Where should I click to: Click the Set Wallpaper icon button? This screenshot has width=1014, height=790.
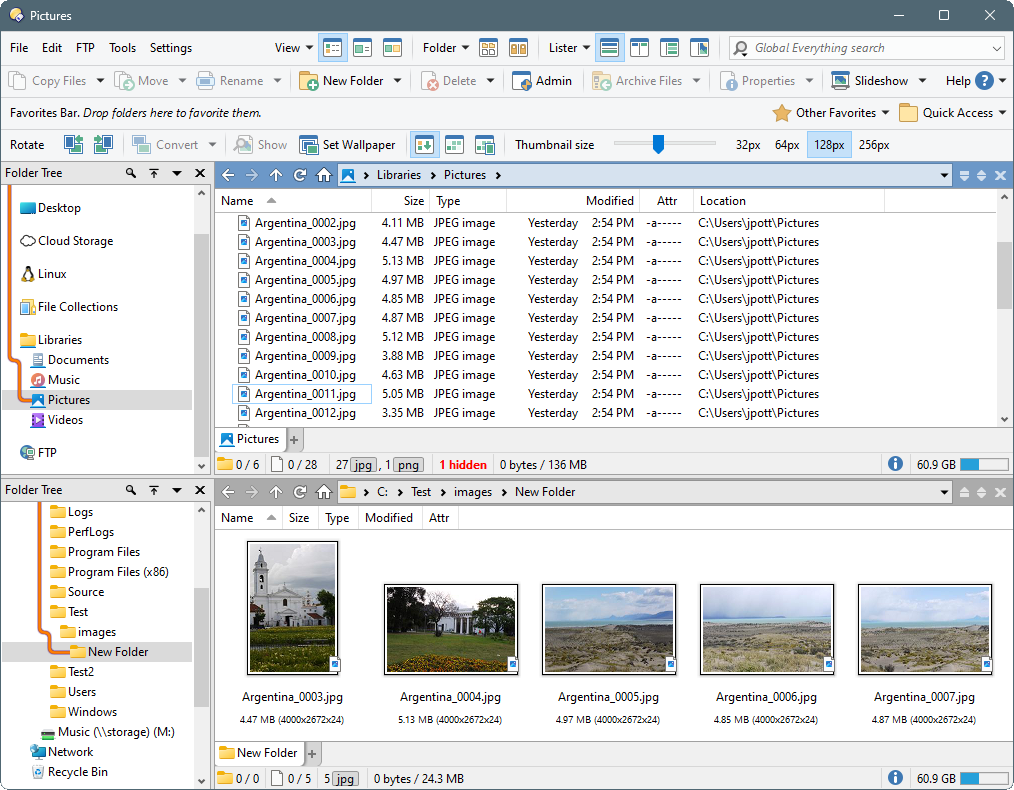click(309, 145)
